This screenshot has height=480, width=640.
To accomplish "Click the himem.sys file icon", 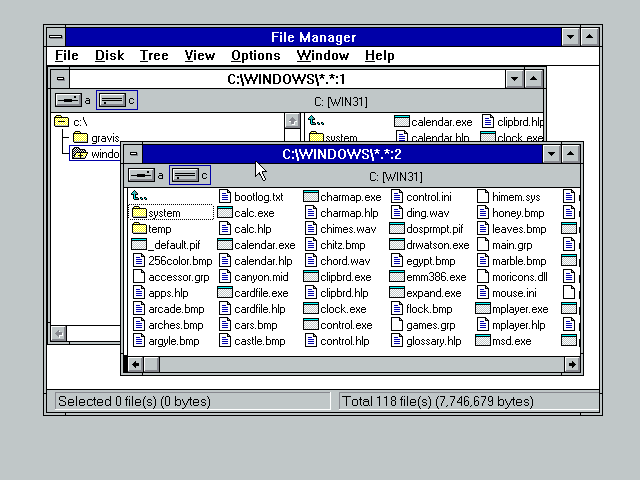I will [483, 197].
